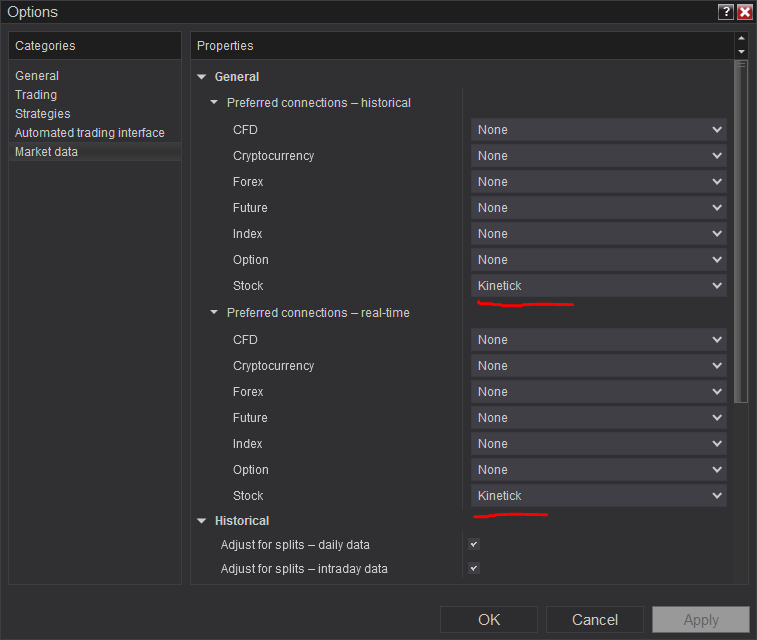This screenshot has height=640, width=757.
Task: Collapse the Historical section triangle
Action: (202, 521)
